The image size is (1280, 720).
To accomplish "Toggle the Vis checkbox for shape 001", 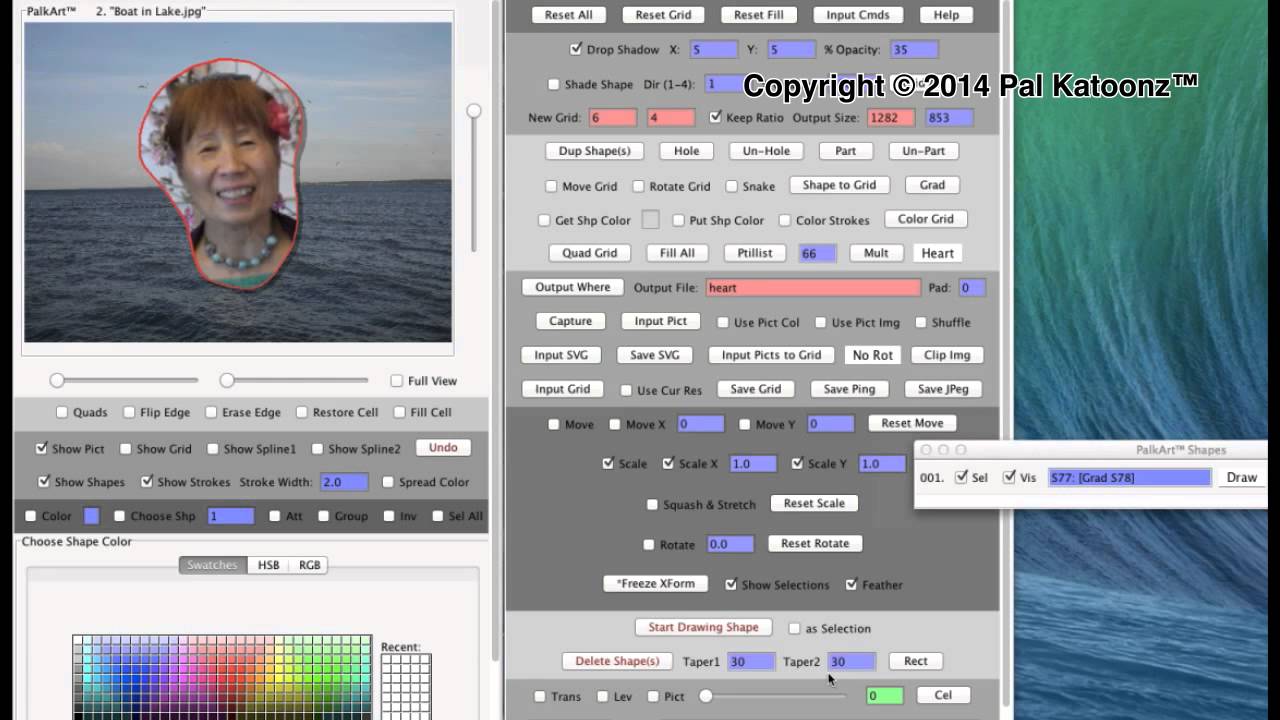I will (1009, 477).
